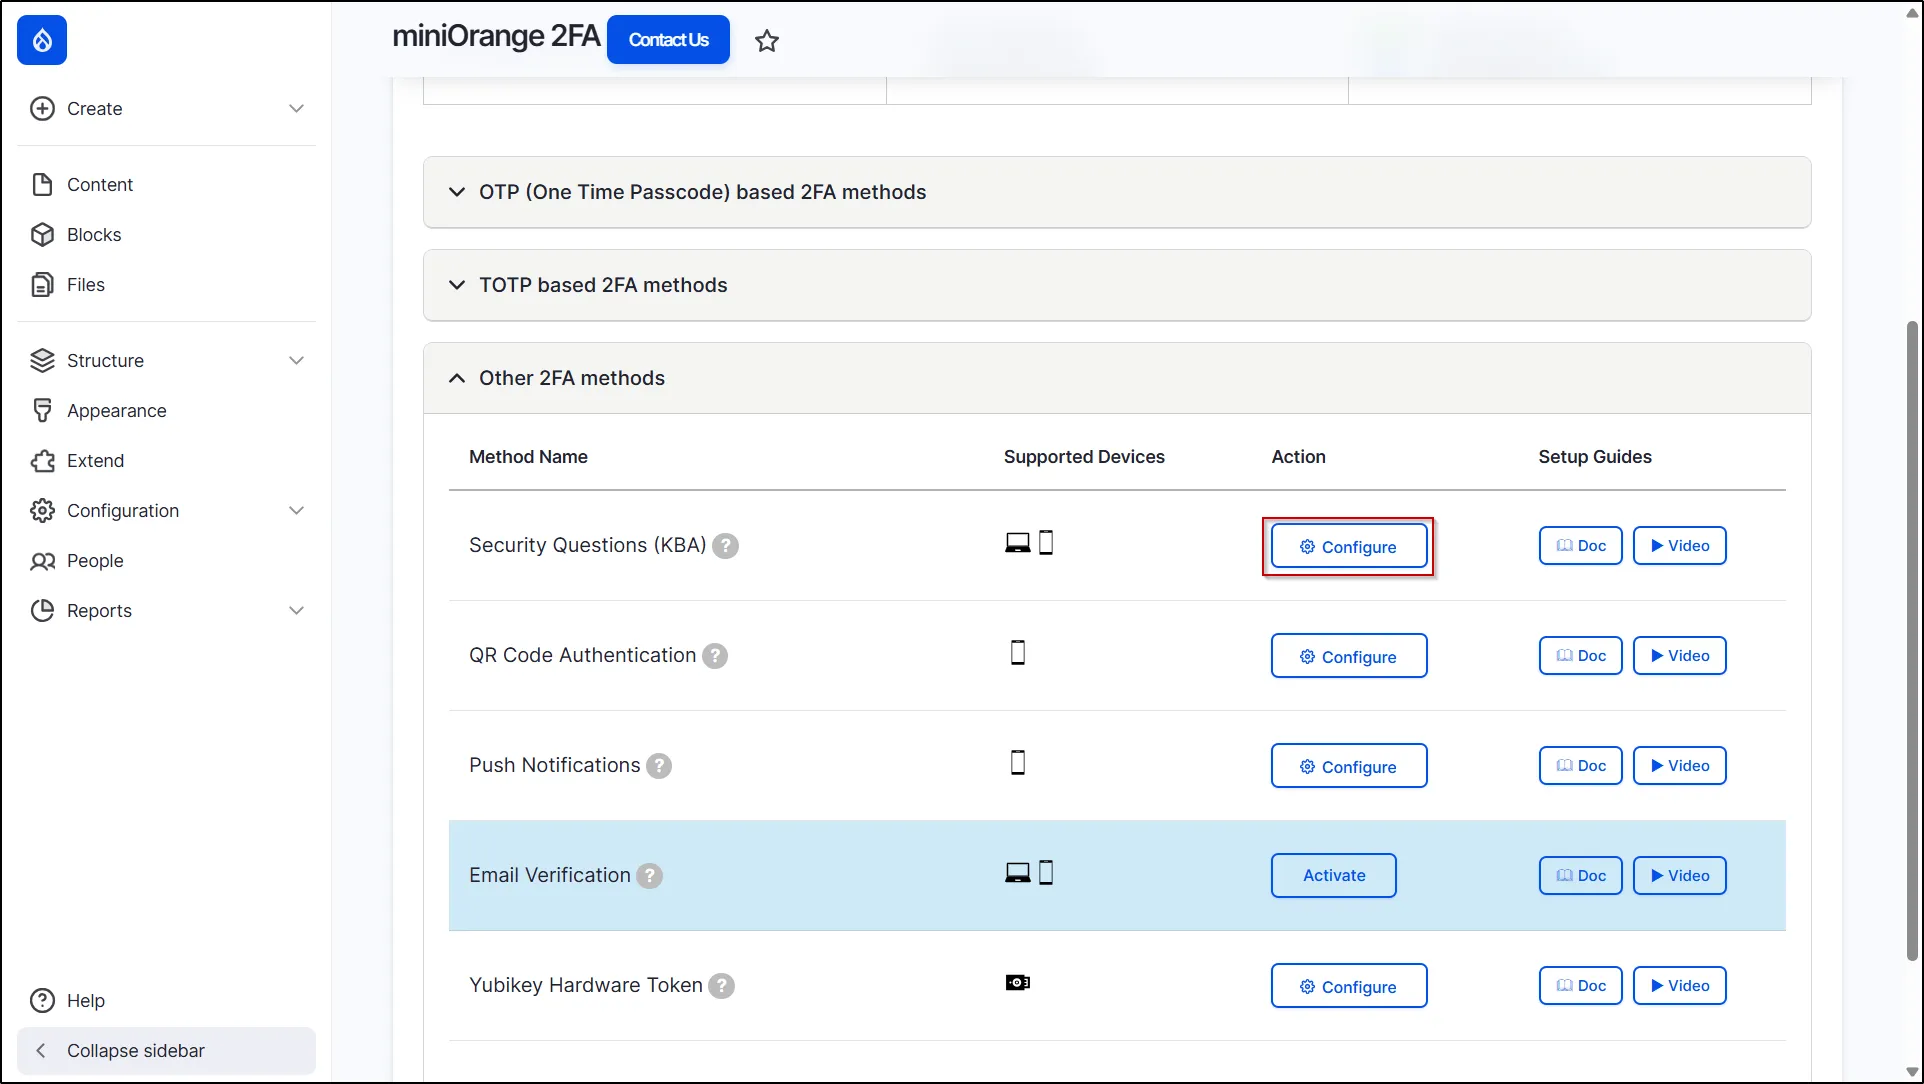Click the Reports pie chart icon

42,610
